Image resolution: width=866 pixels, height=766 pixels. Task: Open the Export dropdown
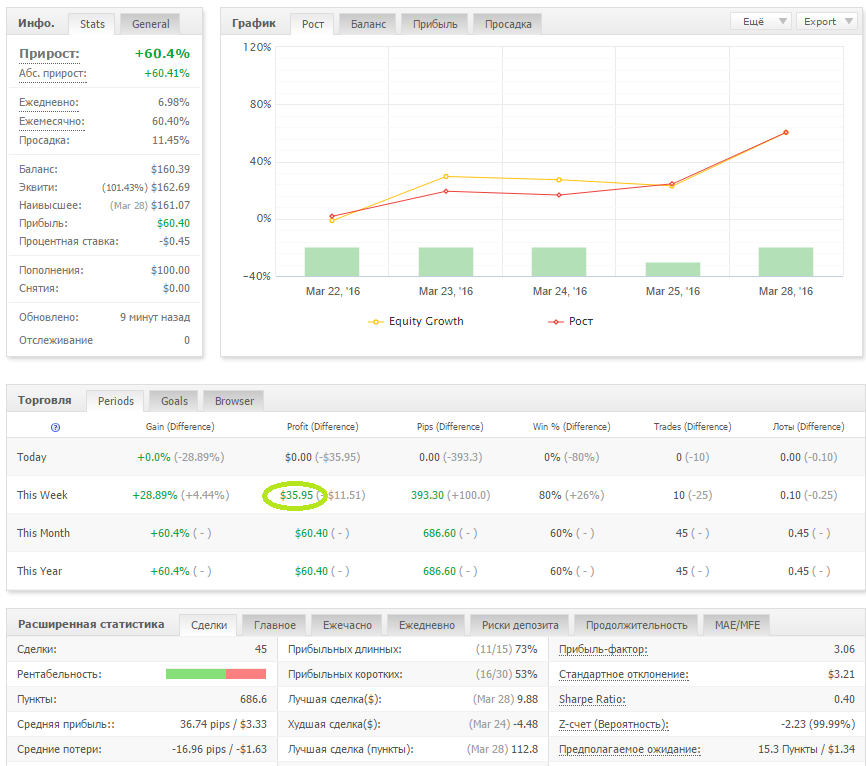827,22
